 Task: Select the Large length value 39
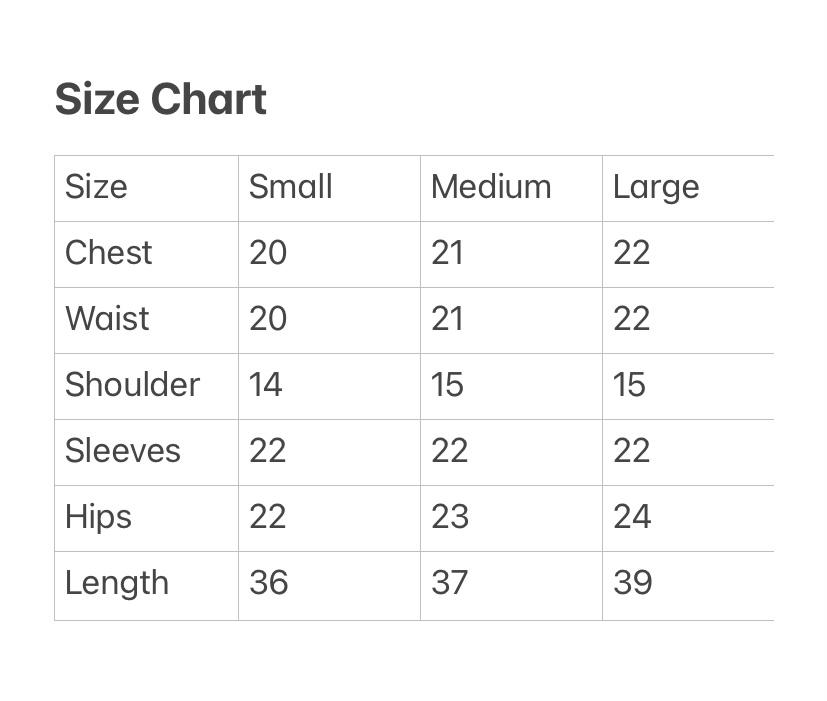(632, 583)
